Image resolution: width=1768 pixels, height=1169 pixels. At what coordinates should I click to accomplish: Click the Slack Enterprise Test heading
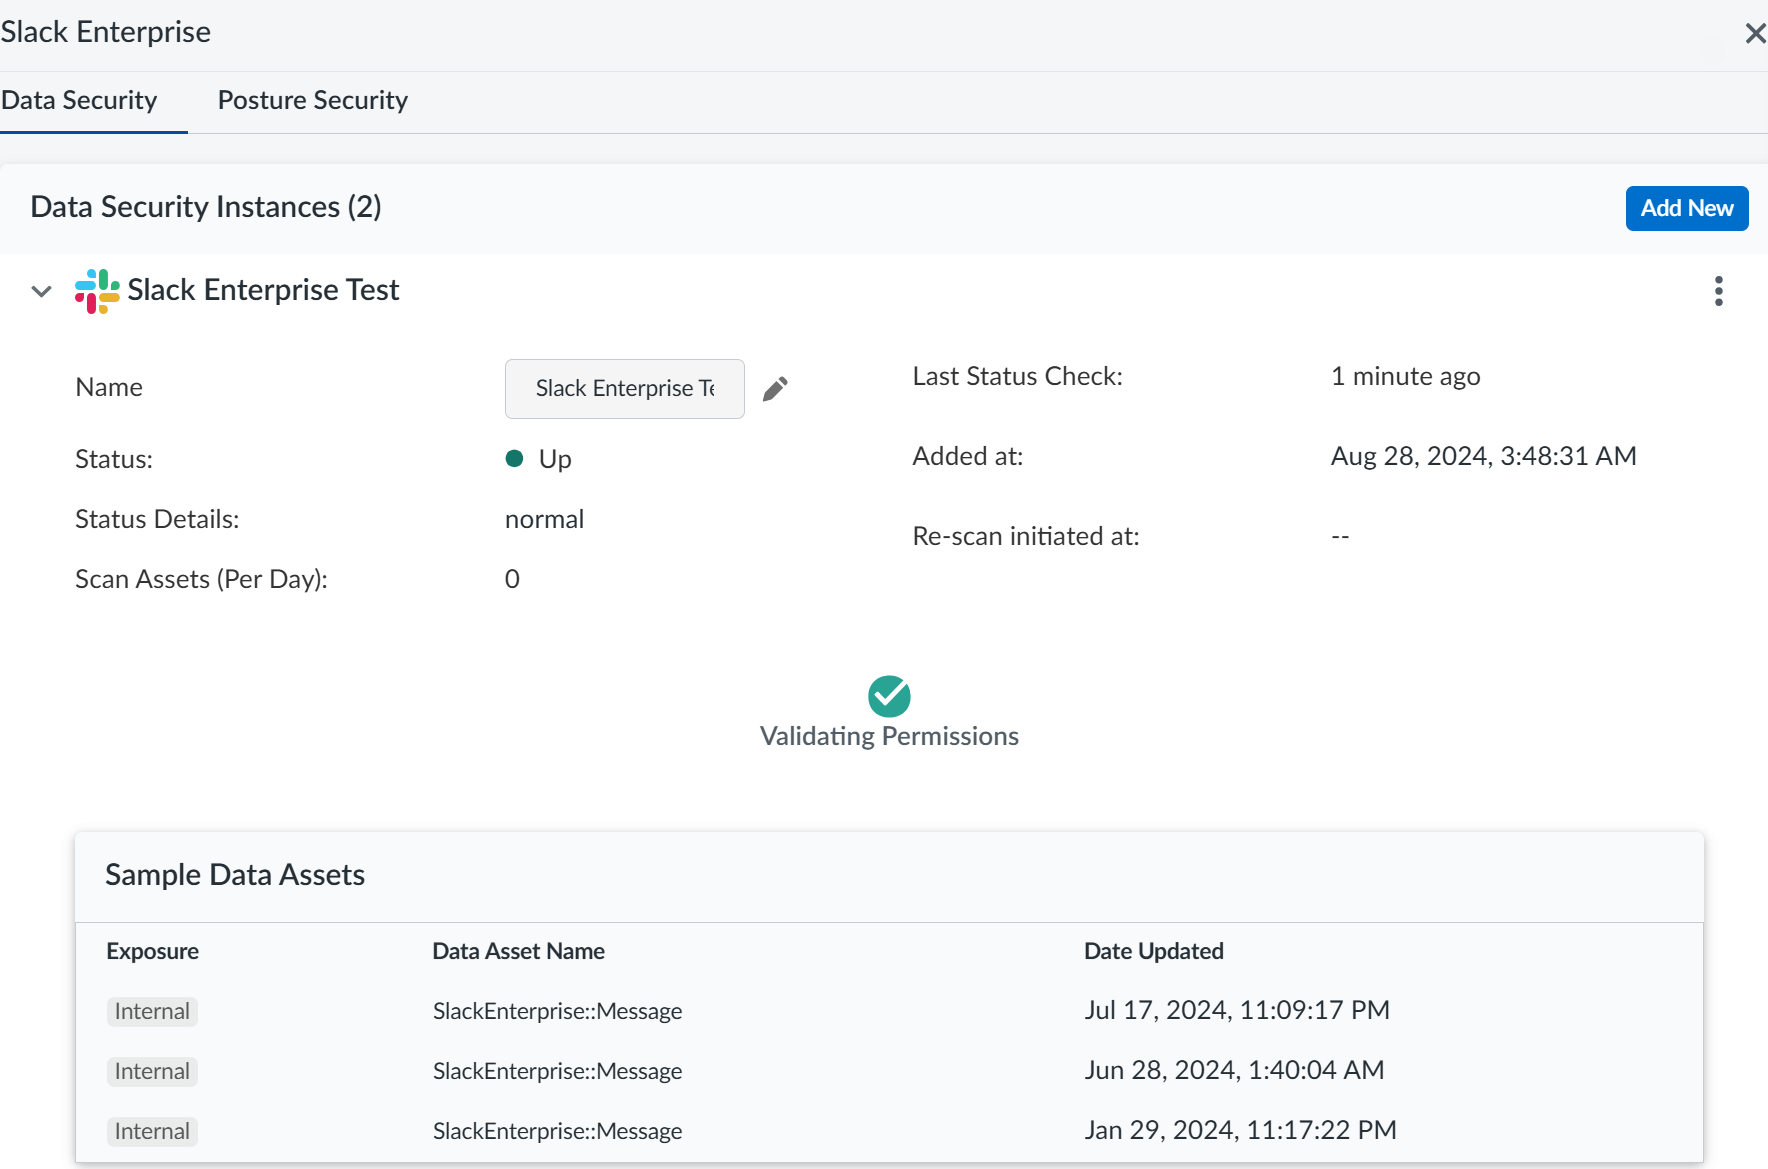(x=263, y=290)
